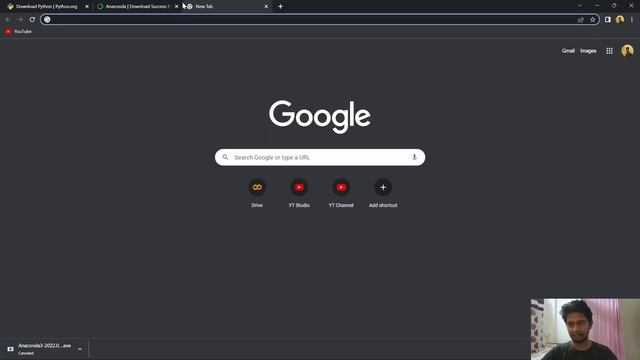The height and width of the screenshot is (360, 640).
Task: Open the Google account avatar on page
Action: point(627,51)
